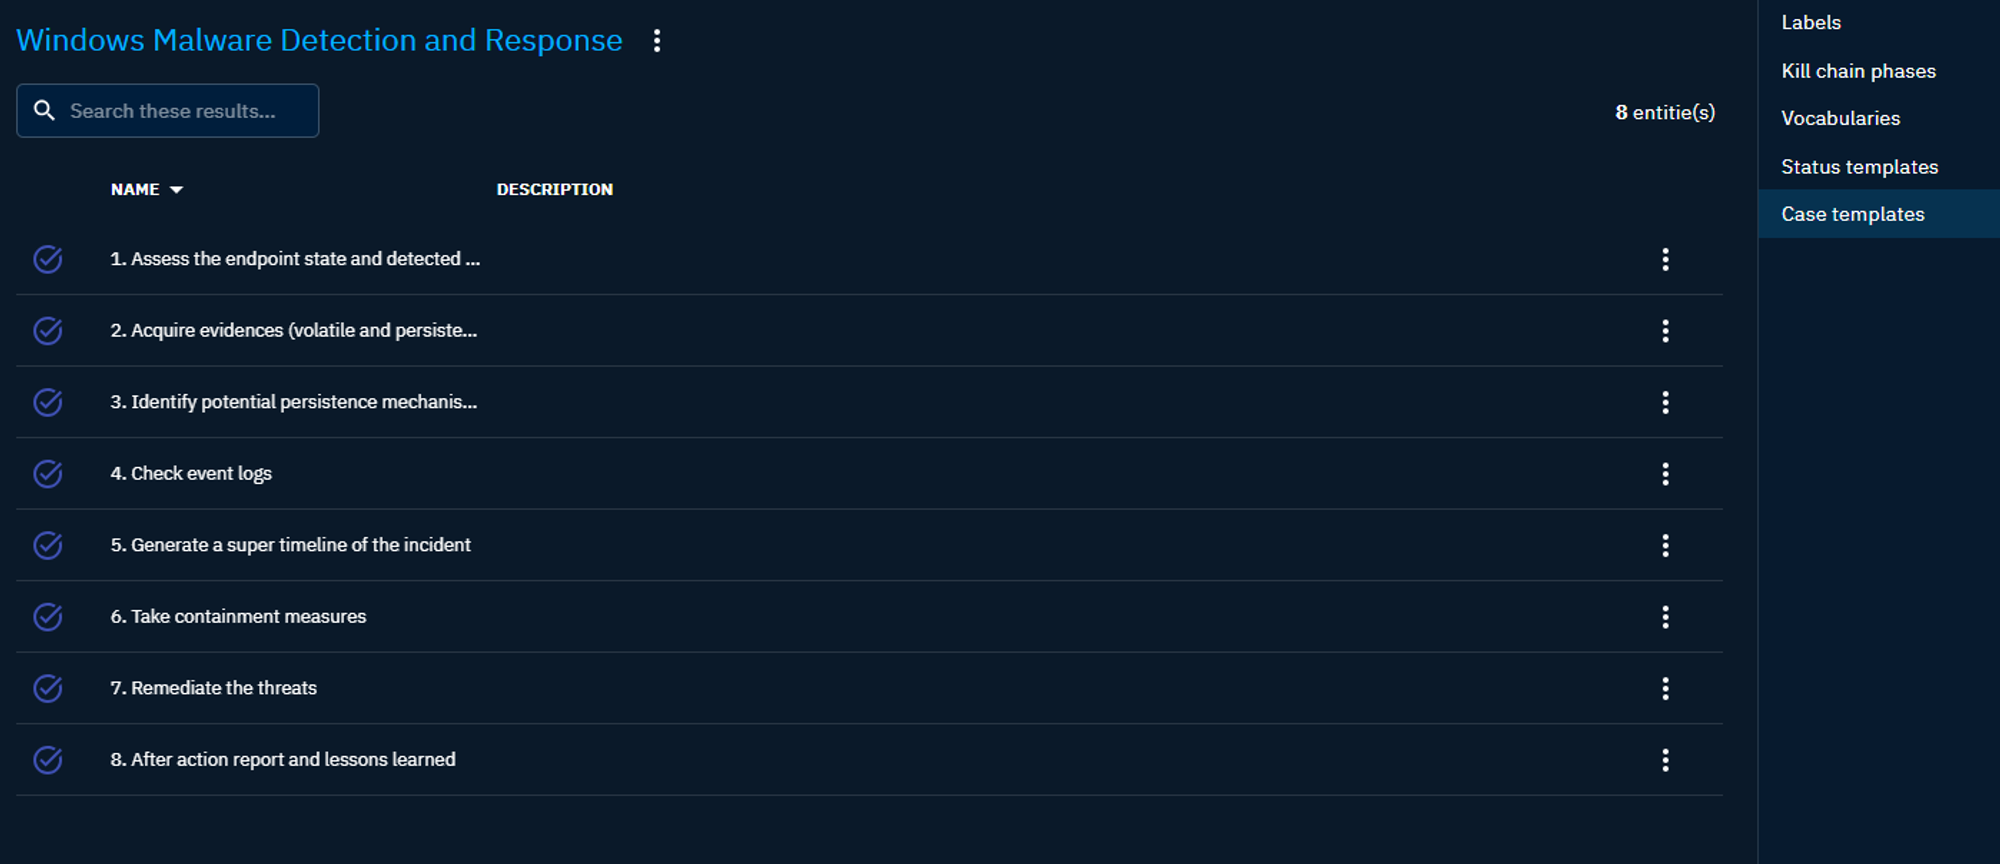2000x864 pixels.
Task: Open row menu for After action report task
Action: click(x=1665, y=760)
